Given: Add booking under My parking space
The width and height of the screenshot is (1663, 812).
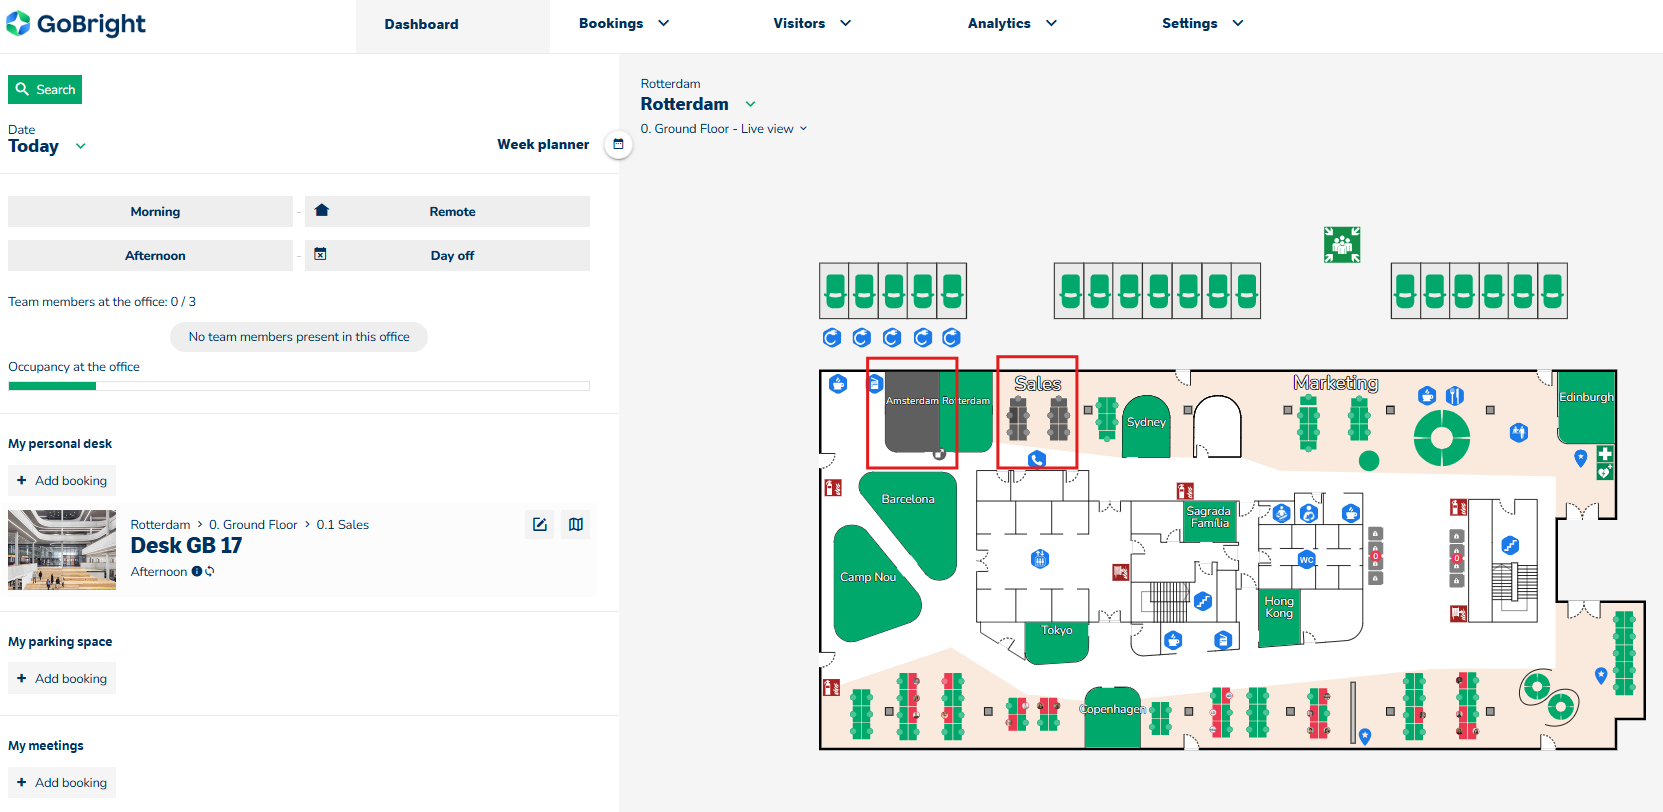Looking at the screenshot, I should point(62,678).
